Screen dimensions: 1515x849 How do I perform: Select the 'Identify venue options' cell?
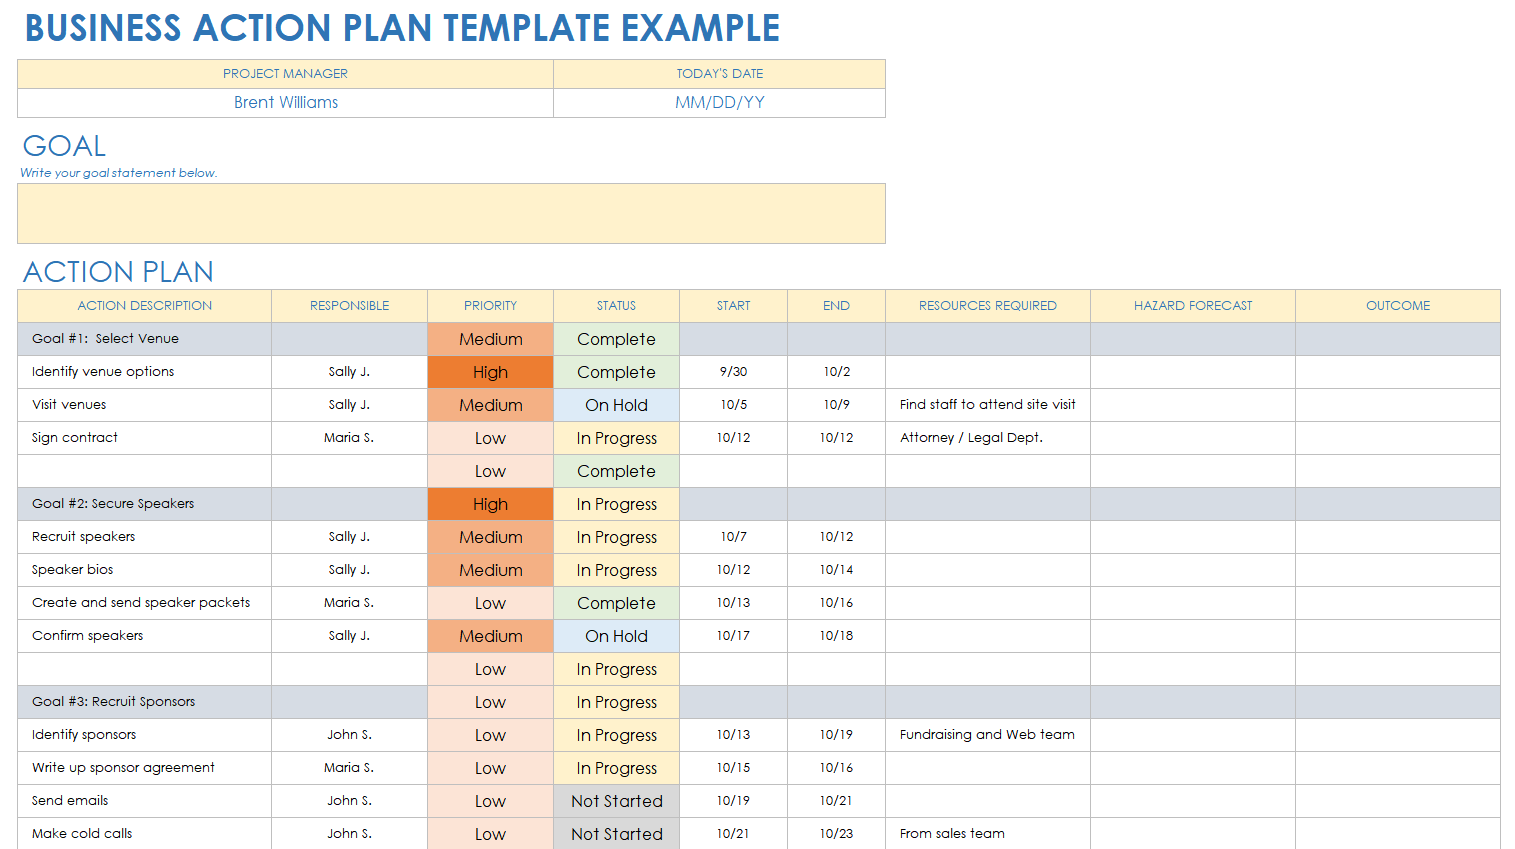(x=145, y=372)
